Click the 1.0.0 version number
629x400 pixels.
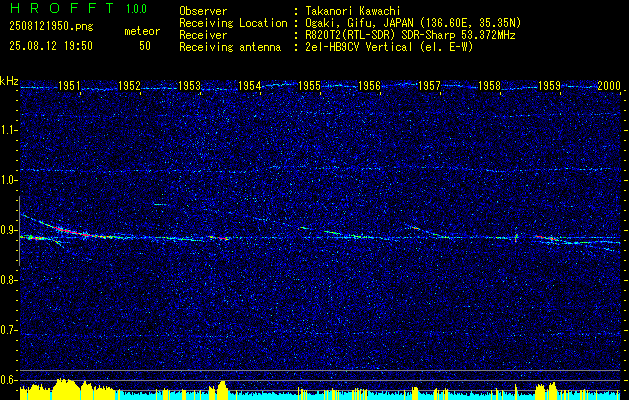point(136,9)
